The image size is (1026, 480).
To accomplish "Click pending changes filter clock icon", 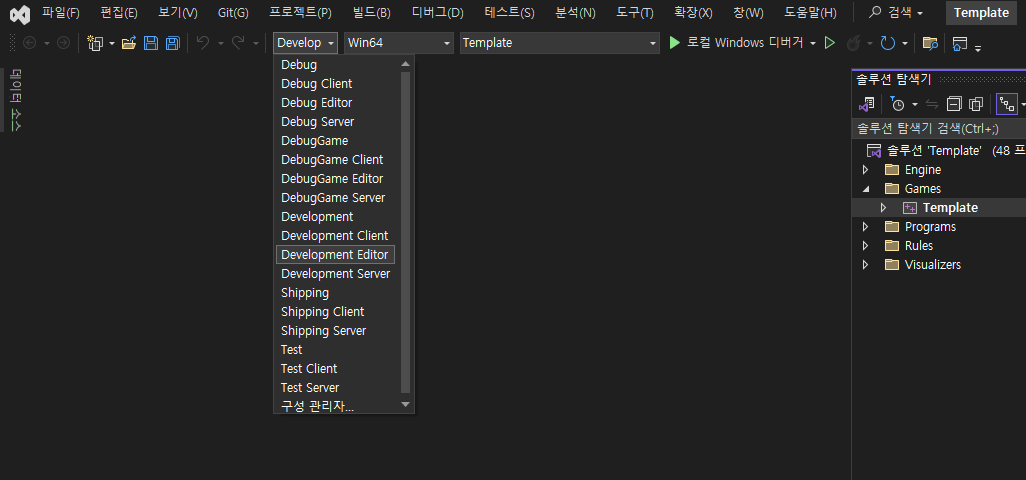I will click(897, 104).
